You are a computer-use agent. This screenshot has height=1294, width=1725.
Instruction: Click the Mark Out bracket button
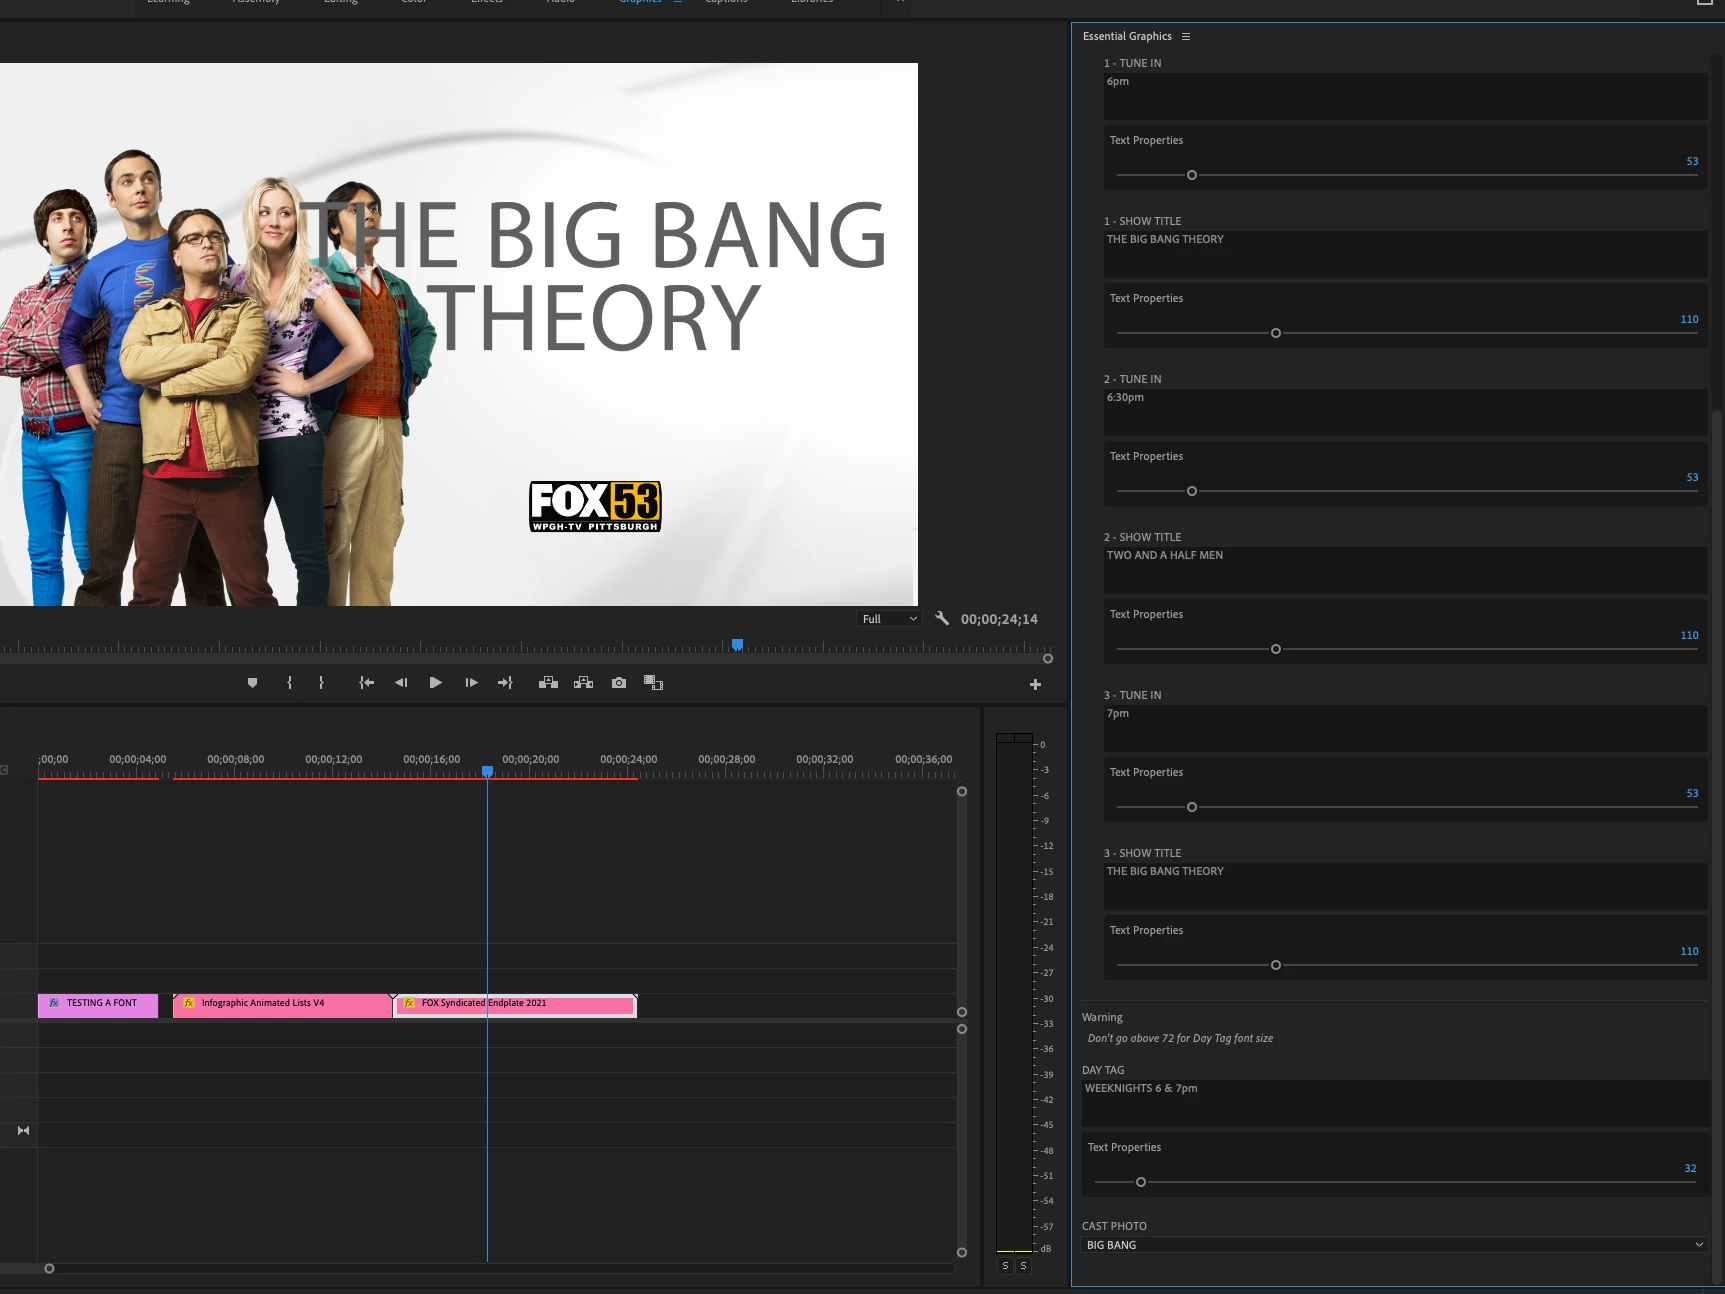tap(321, 683)
